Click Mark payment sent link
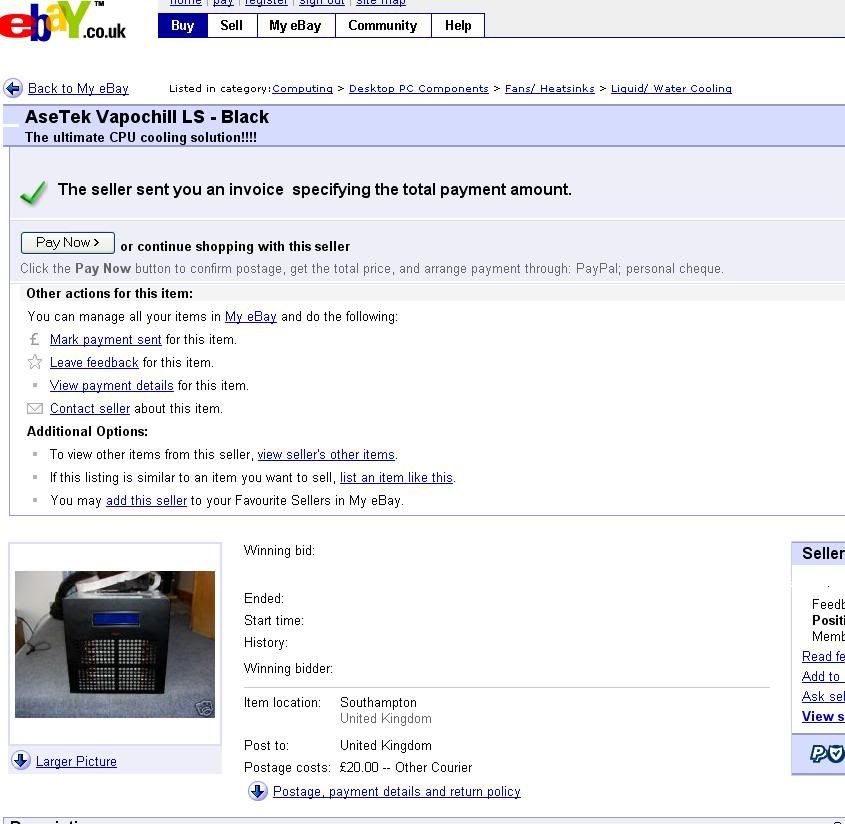 coord(106,340)
